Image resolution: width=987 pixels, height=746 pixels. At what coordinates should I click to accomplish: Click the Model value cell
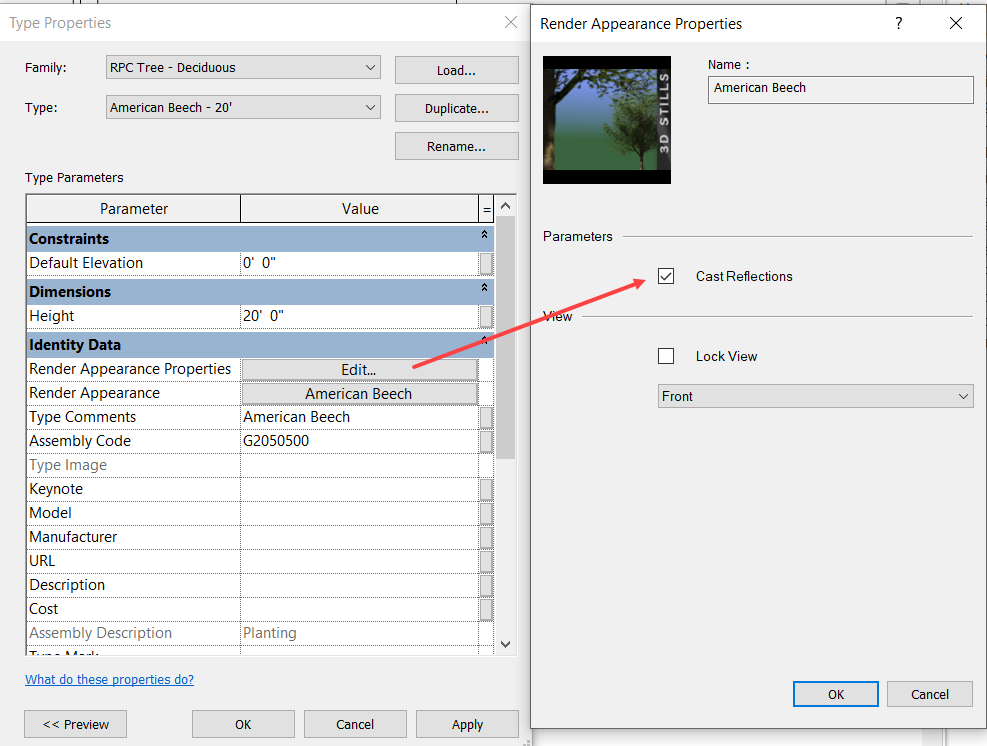[x=359, y=513]
